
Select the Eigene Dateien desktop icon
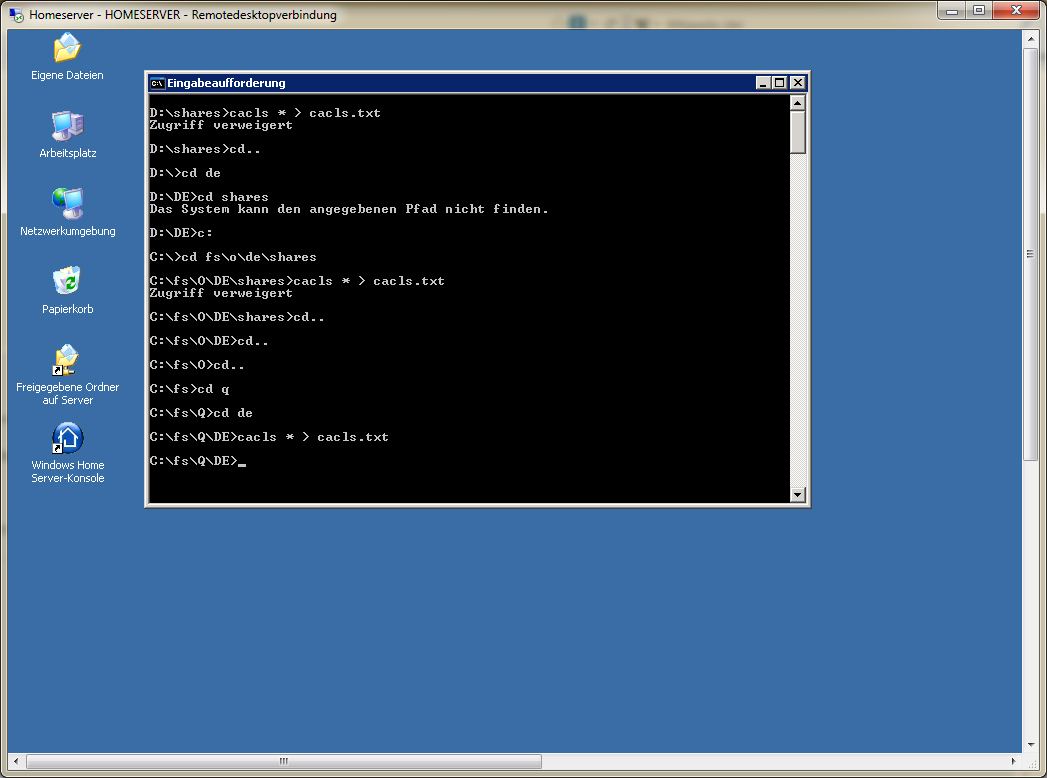[x=67, y=48]
